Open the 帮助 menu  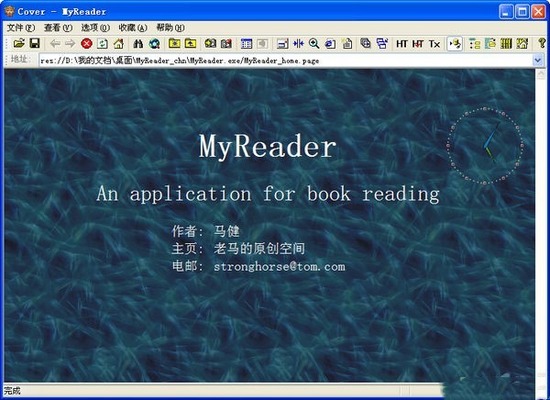[170, 27]
